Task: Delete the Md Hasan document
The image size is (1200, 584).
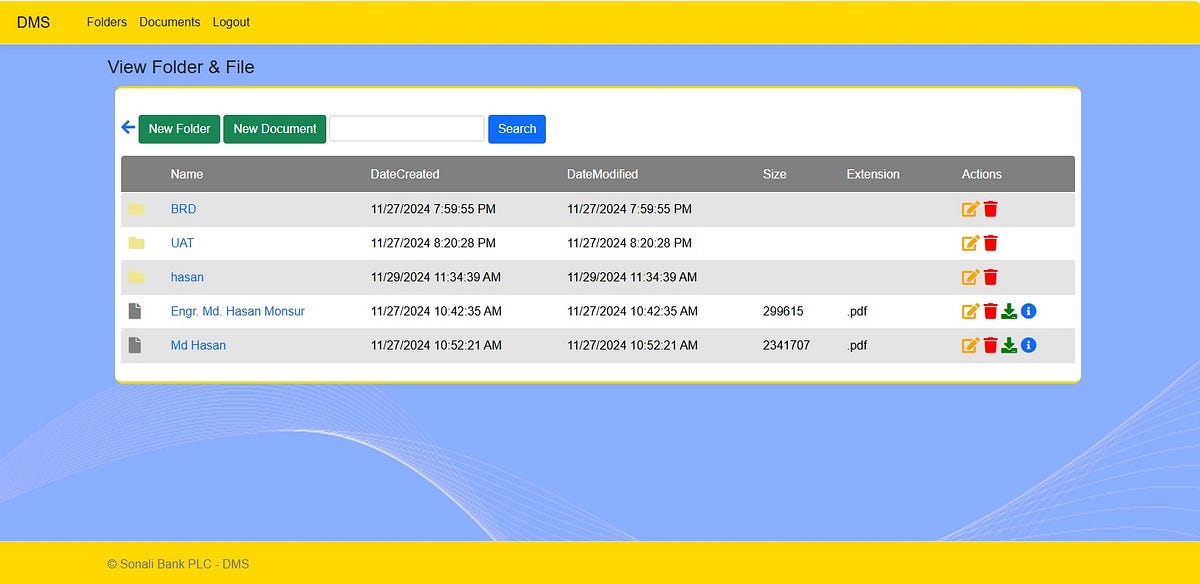Action: click(990, 345)
